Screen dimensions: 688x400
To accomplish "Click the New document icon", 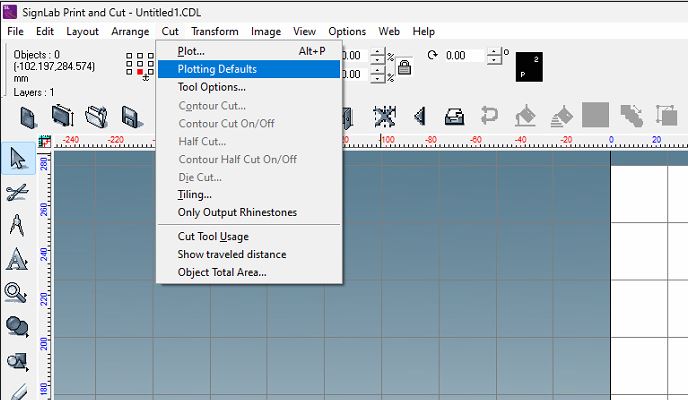I will [29, 118].
